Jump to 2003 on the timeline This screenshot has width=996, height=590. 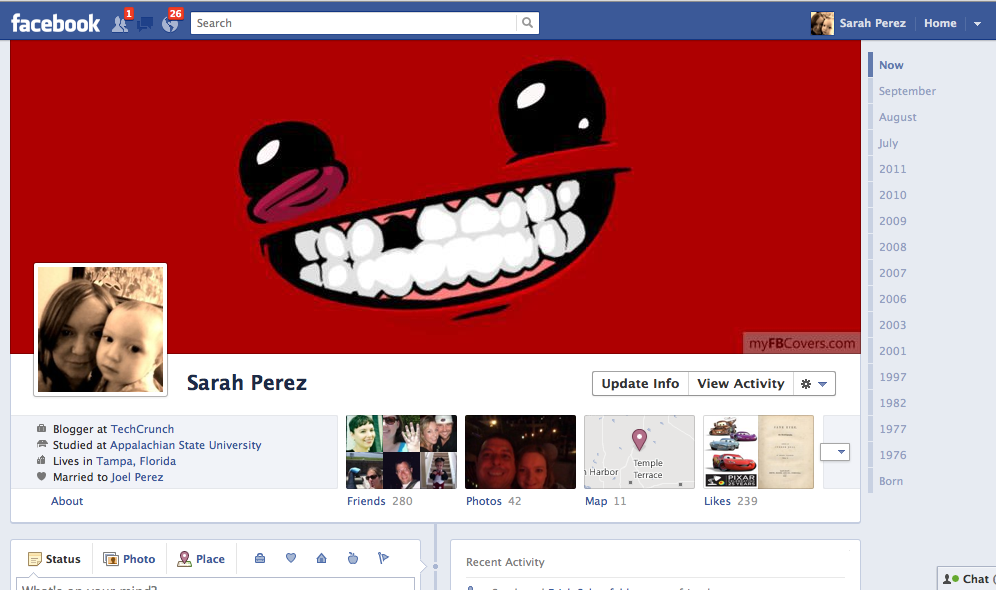pos(892,325)
